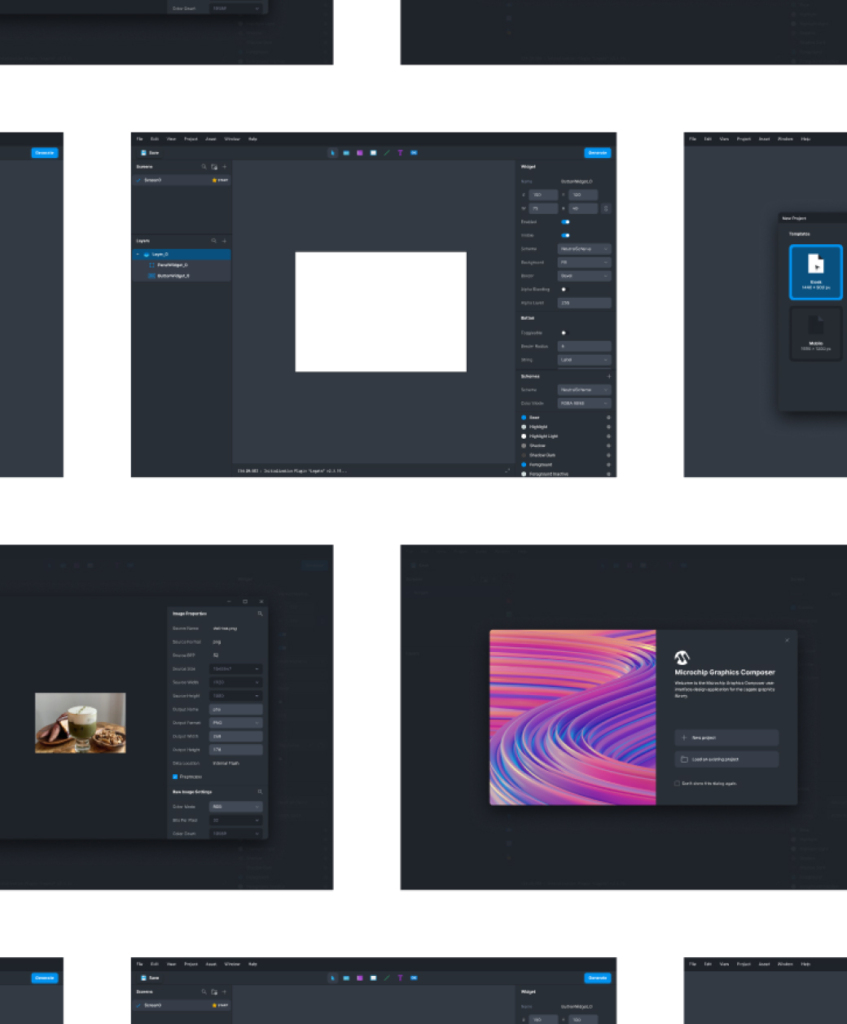Click the aspect lock icon beside the height field

(606, 208)
